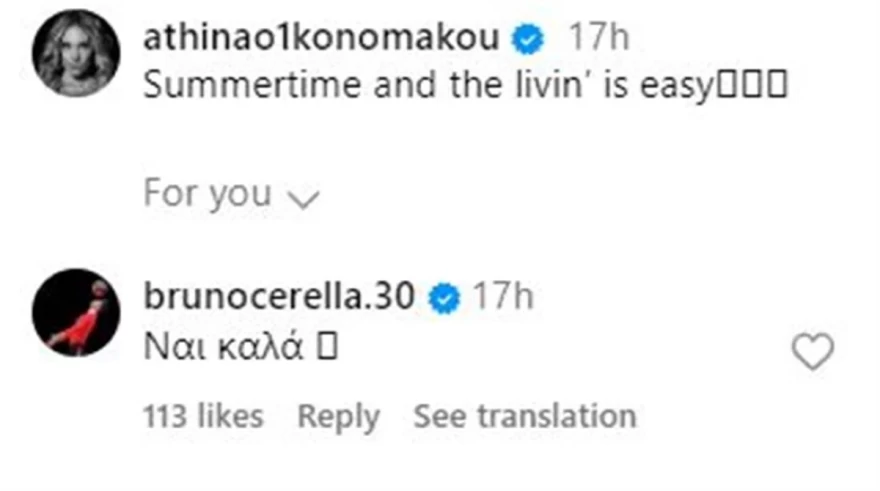
Task: Visit the athinao1konomakou username link
Action: [321, 40]
